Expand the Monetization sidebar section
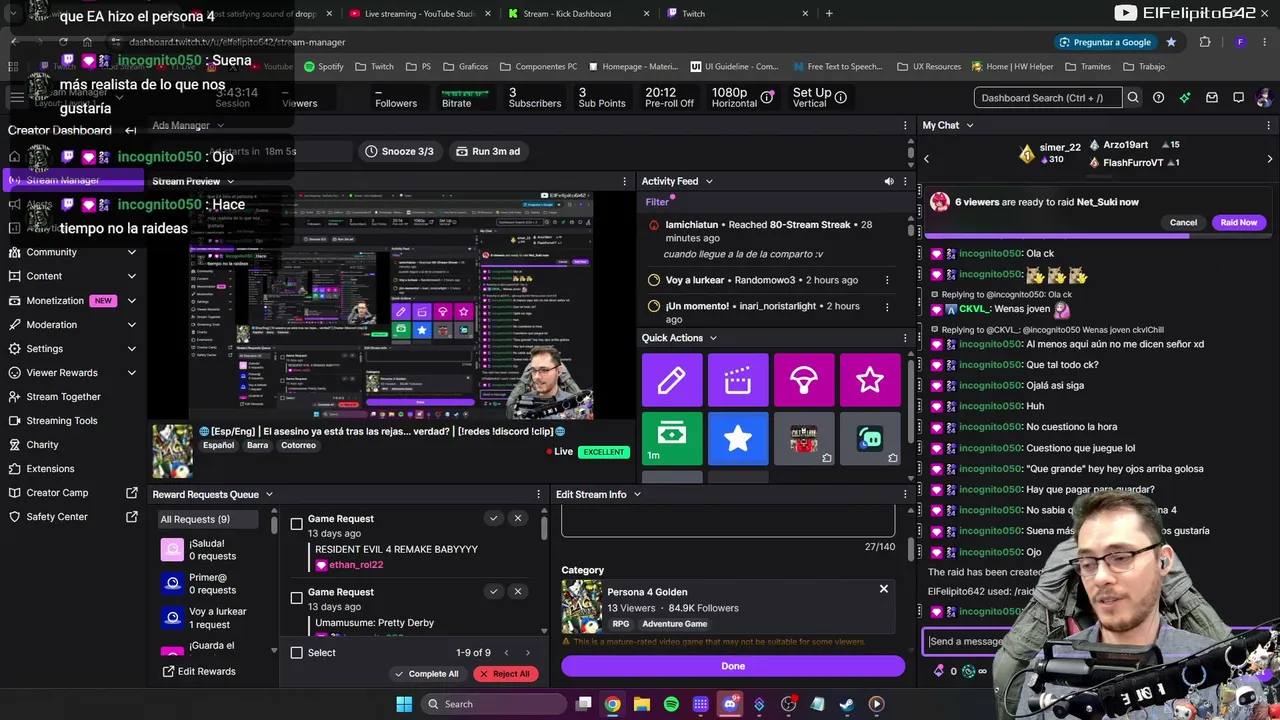This screenshot has width=1280, height=720. [132, 300]
